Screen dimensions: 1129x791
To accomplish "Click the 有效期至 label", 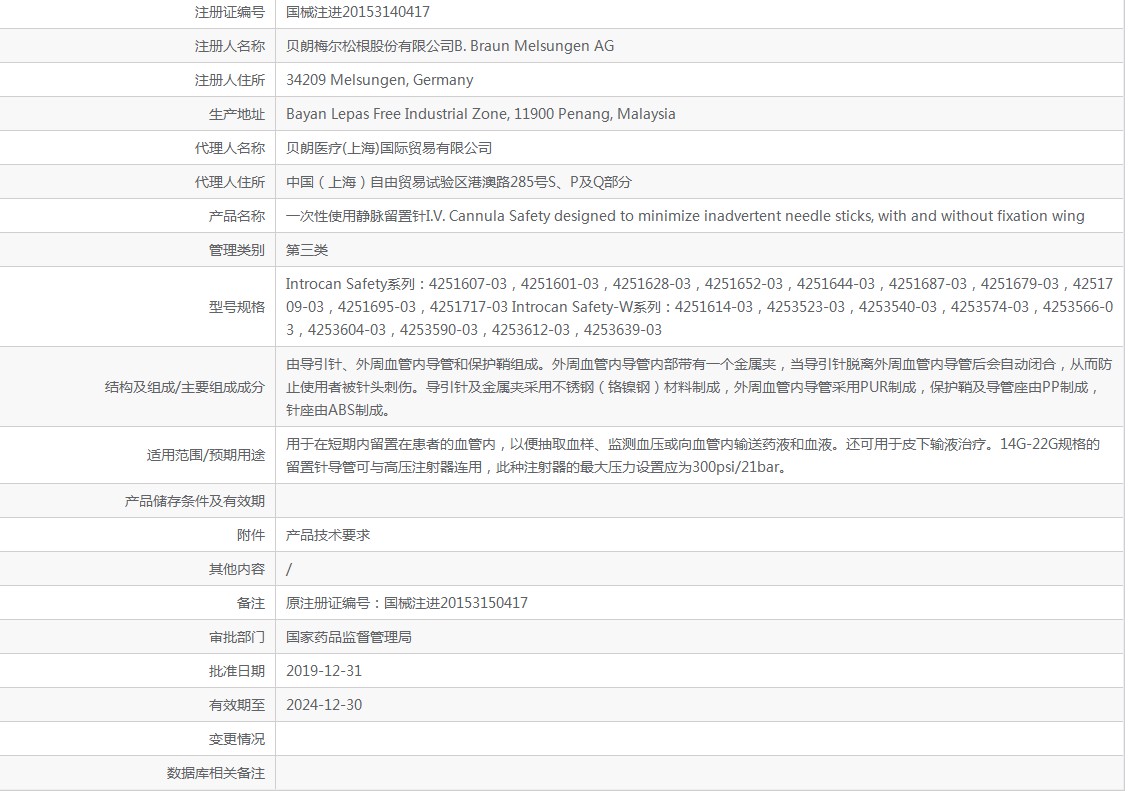I will [x=237, y=705].
